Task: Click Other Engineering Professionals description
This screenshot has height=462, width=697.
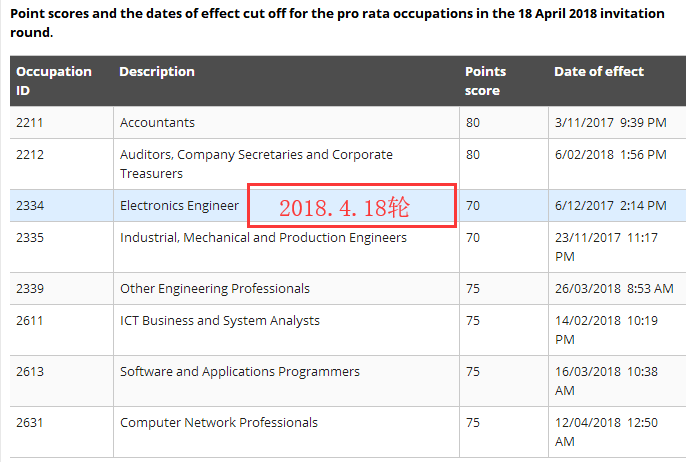Action: pos(215,289)
